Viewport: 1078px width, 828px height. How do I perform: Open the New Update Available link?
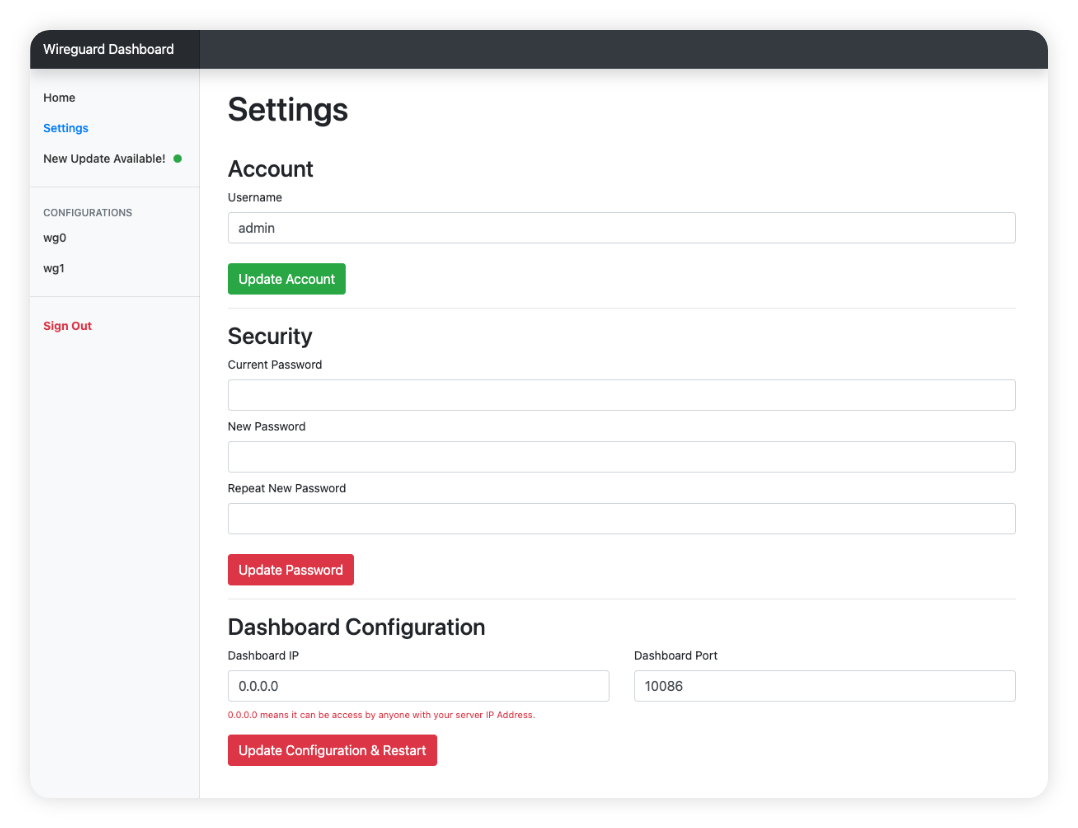(x=104, y=158)
